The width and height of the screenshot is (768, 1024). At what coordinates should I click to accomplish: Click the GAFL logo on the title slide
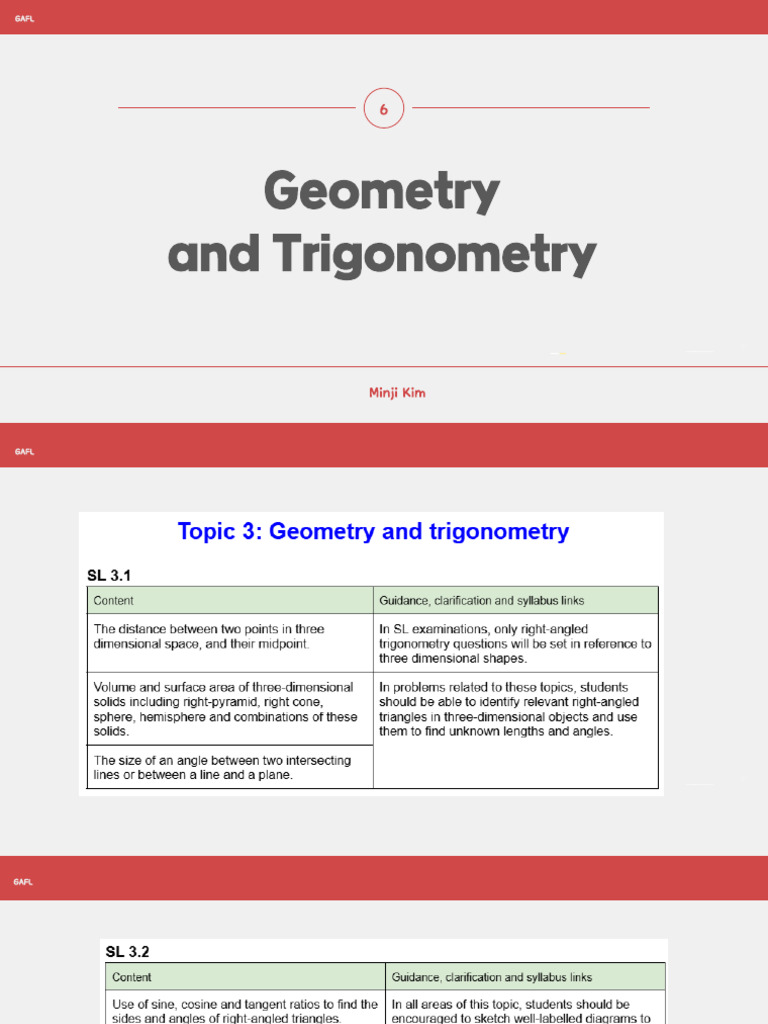click(x=24, y=19)
